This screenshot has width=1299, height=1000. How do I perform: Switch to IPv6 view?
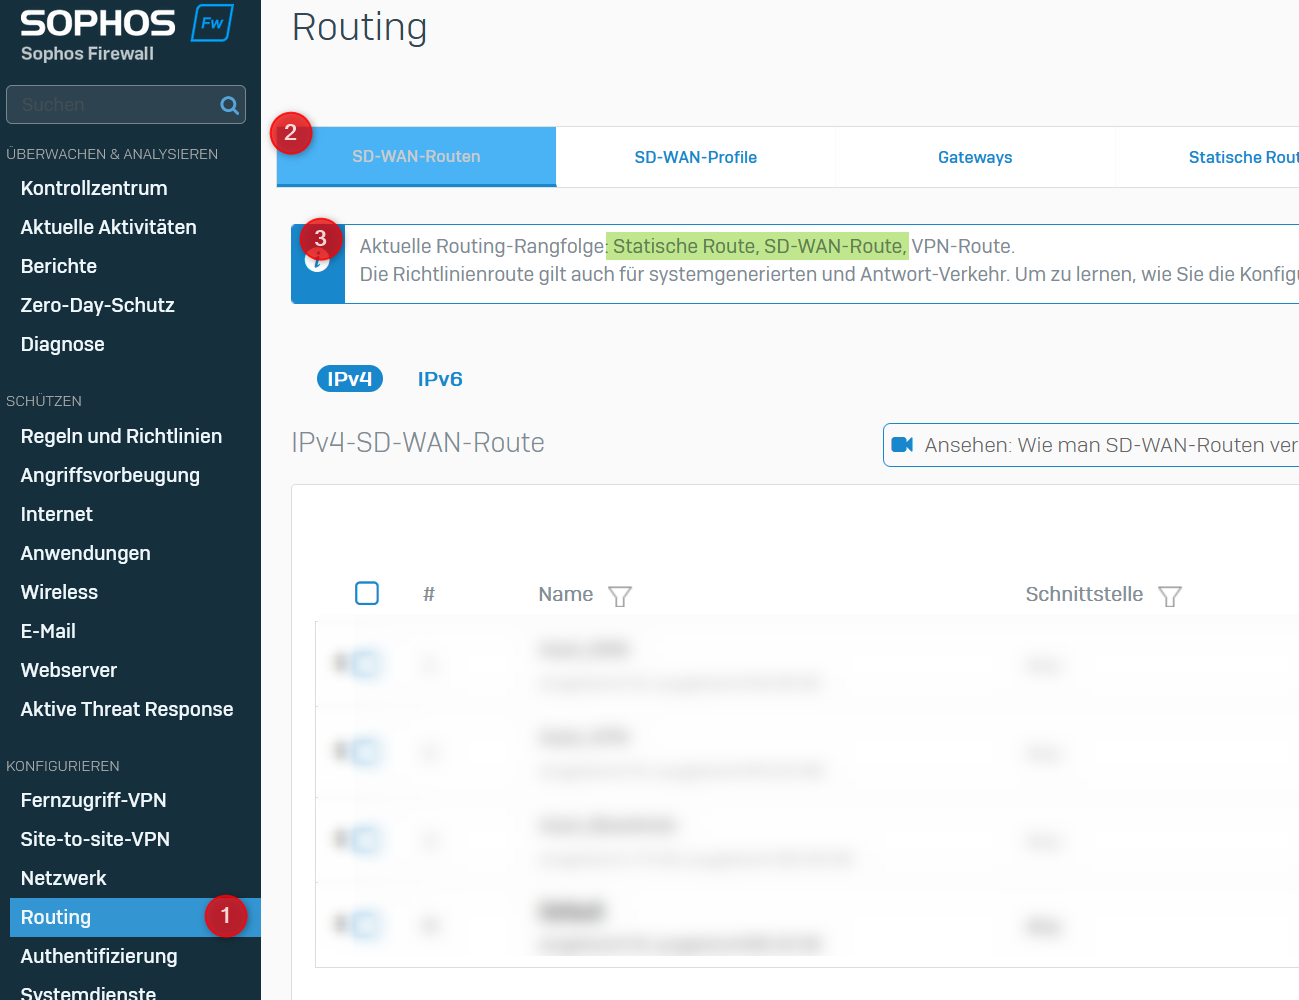(x=440, y=379)
